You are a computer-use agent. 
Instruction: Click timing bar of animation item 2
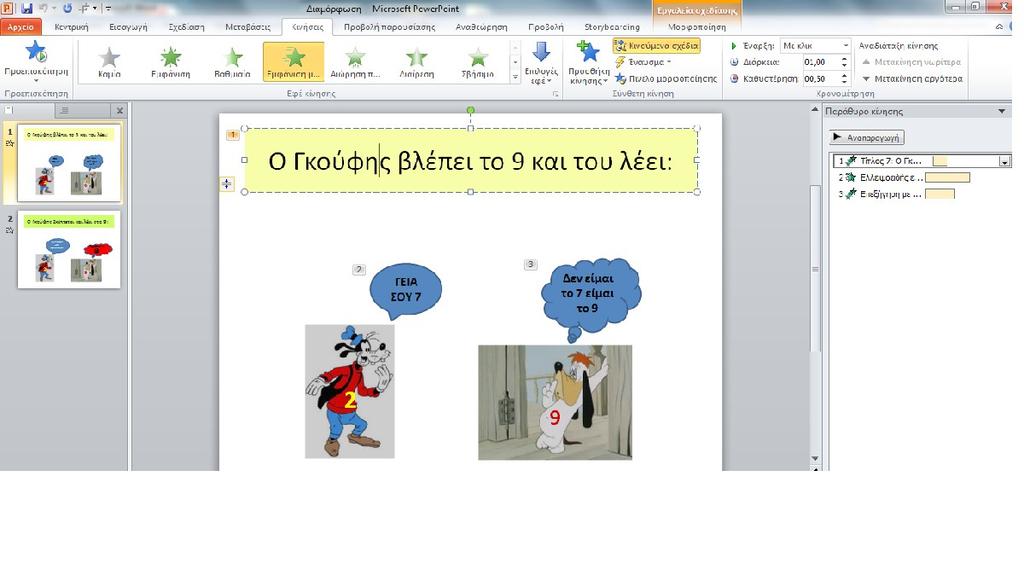click(x=948, y=177)
